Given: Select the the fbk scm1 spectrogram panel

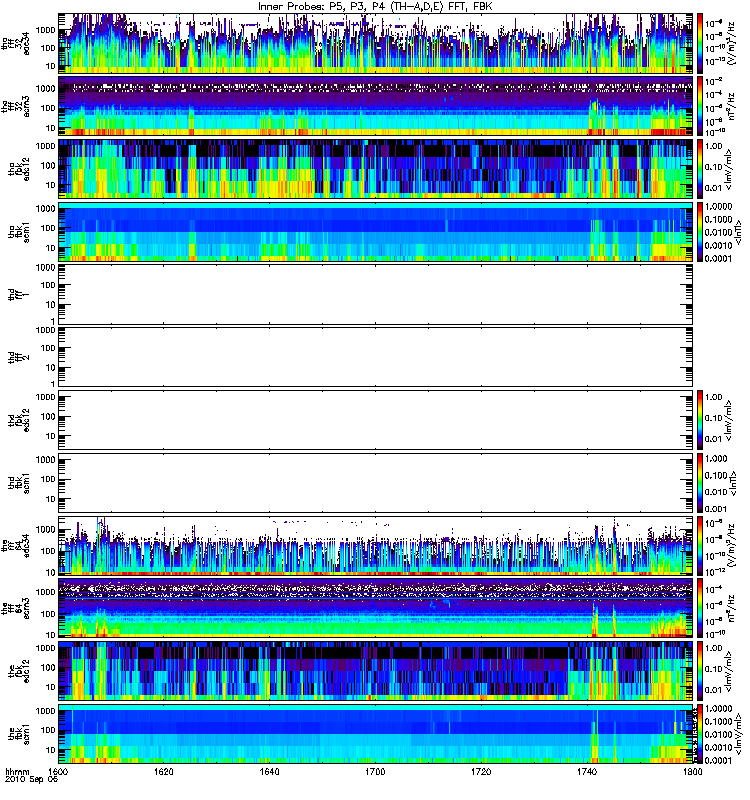Looking at the screenshot, I should pos(376,734).
